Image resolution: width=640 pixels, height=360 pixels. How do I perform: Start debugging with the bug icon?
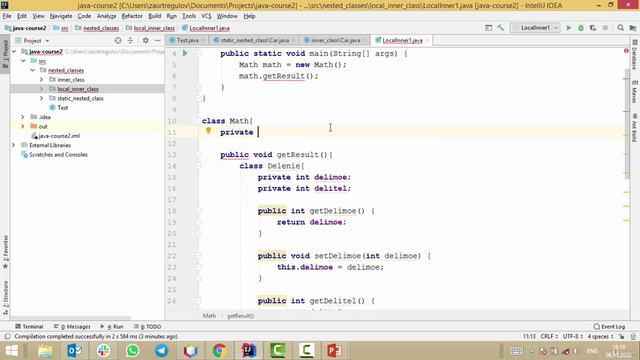[581, 28]
